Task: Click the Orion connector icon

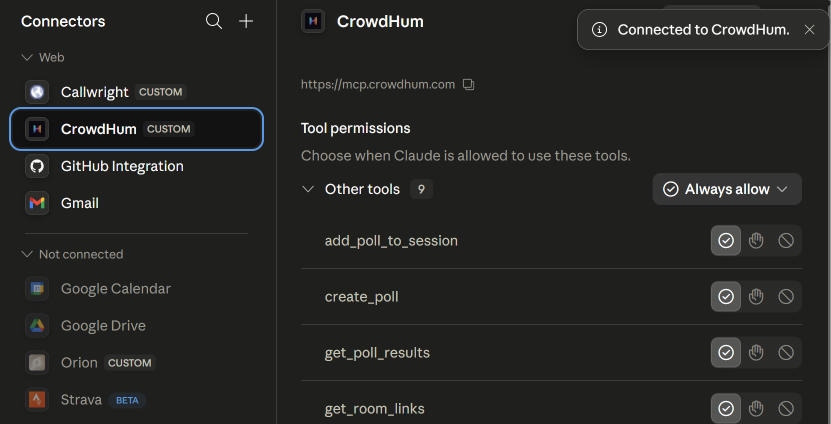Action: click(37, 363)
